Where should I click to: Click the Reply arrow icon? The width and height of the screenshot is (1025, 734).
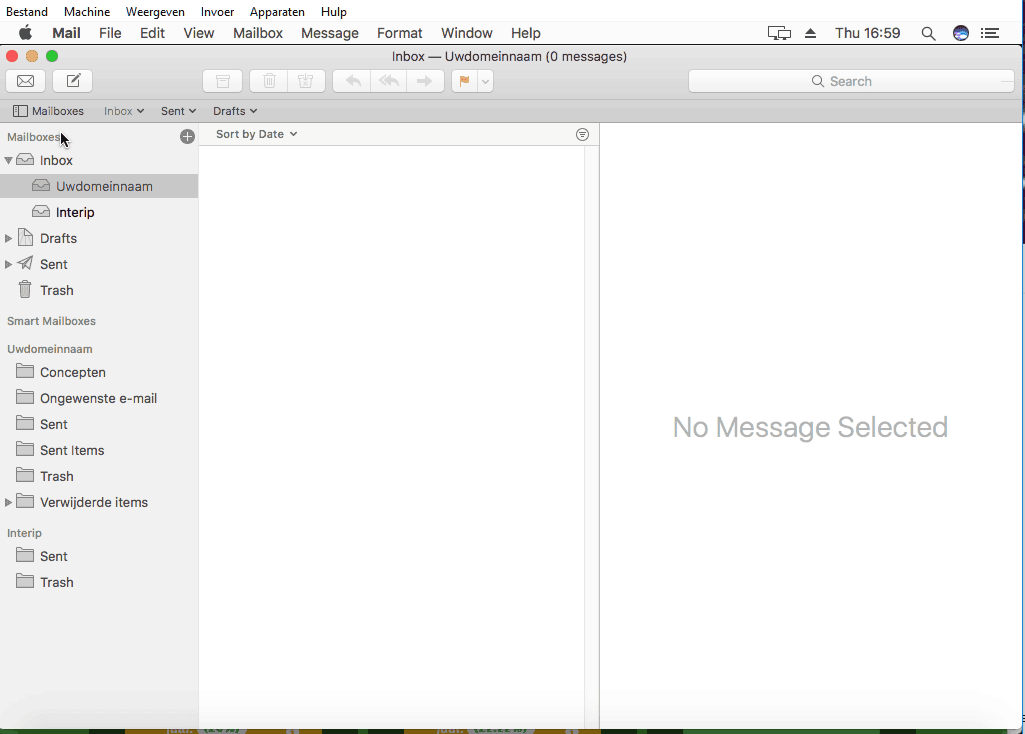coord(352,81)
